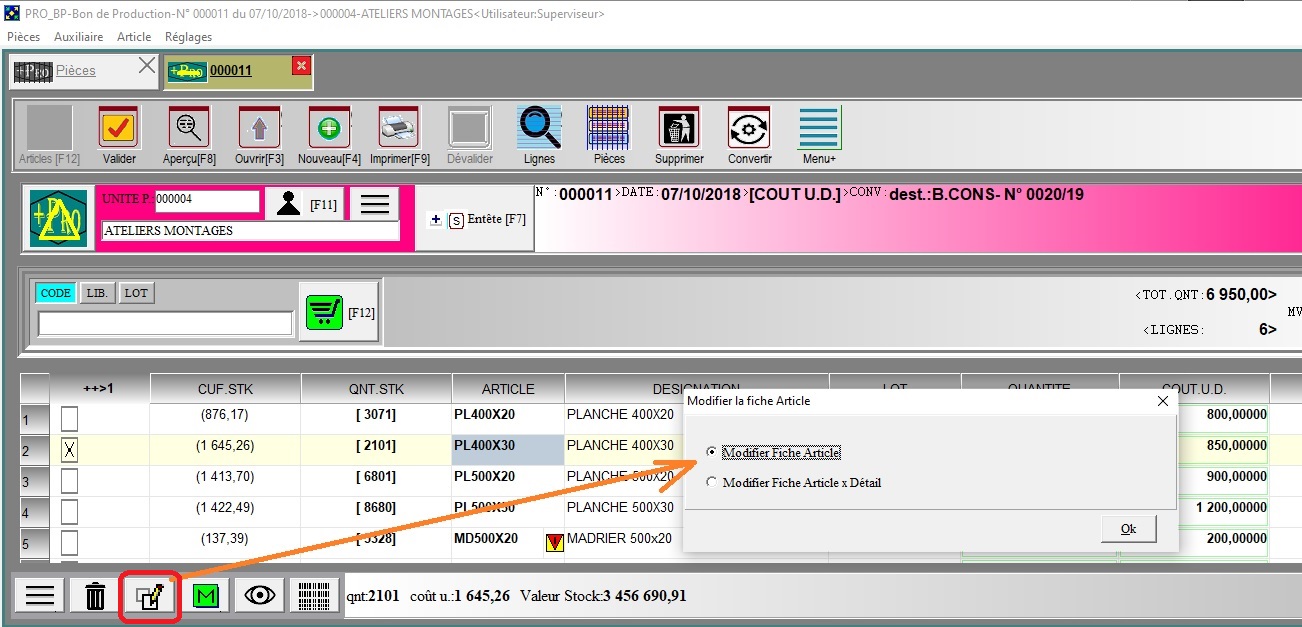Create new with Nouveau[F4] icon
The width and height of the screenshot is (1302, 627).
coord(329,128)
